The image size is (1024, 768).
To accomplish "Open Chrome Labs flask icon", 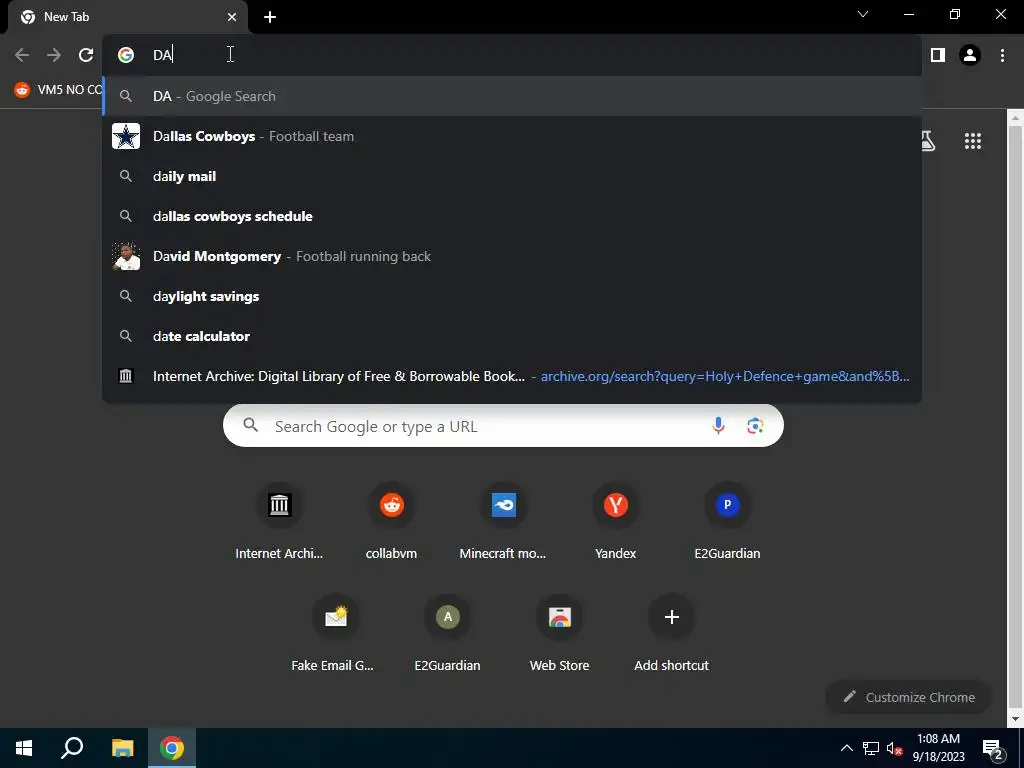I will pyautogui.click(x=927, y=141).
